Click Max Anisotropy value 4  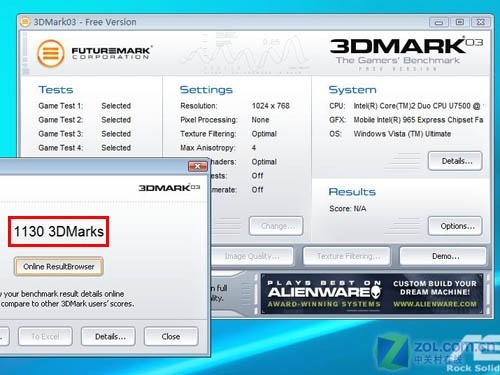coord(254,148)
